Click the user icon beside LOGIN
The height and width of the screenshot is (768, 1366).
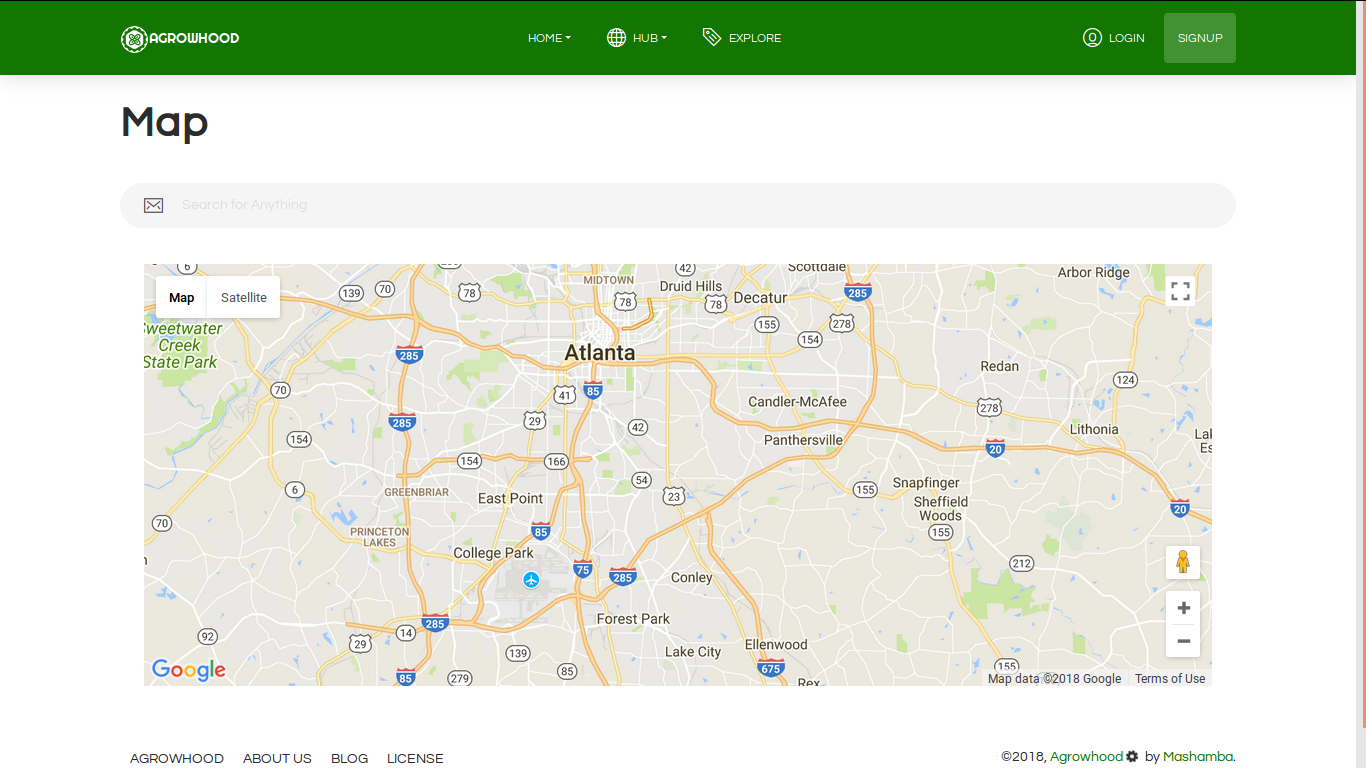click(x=1092, y=38)
